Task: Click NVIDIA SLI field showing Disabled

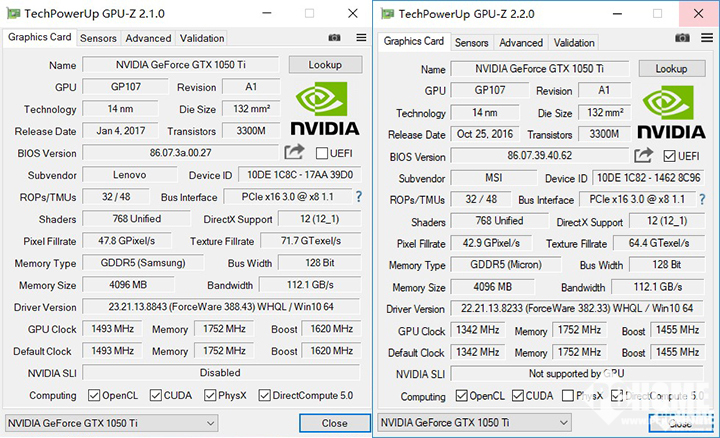Action: [221, 373]
